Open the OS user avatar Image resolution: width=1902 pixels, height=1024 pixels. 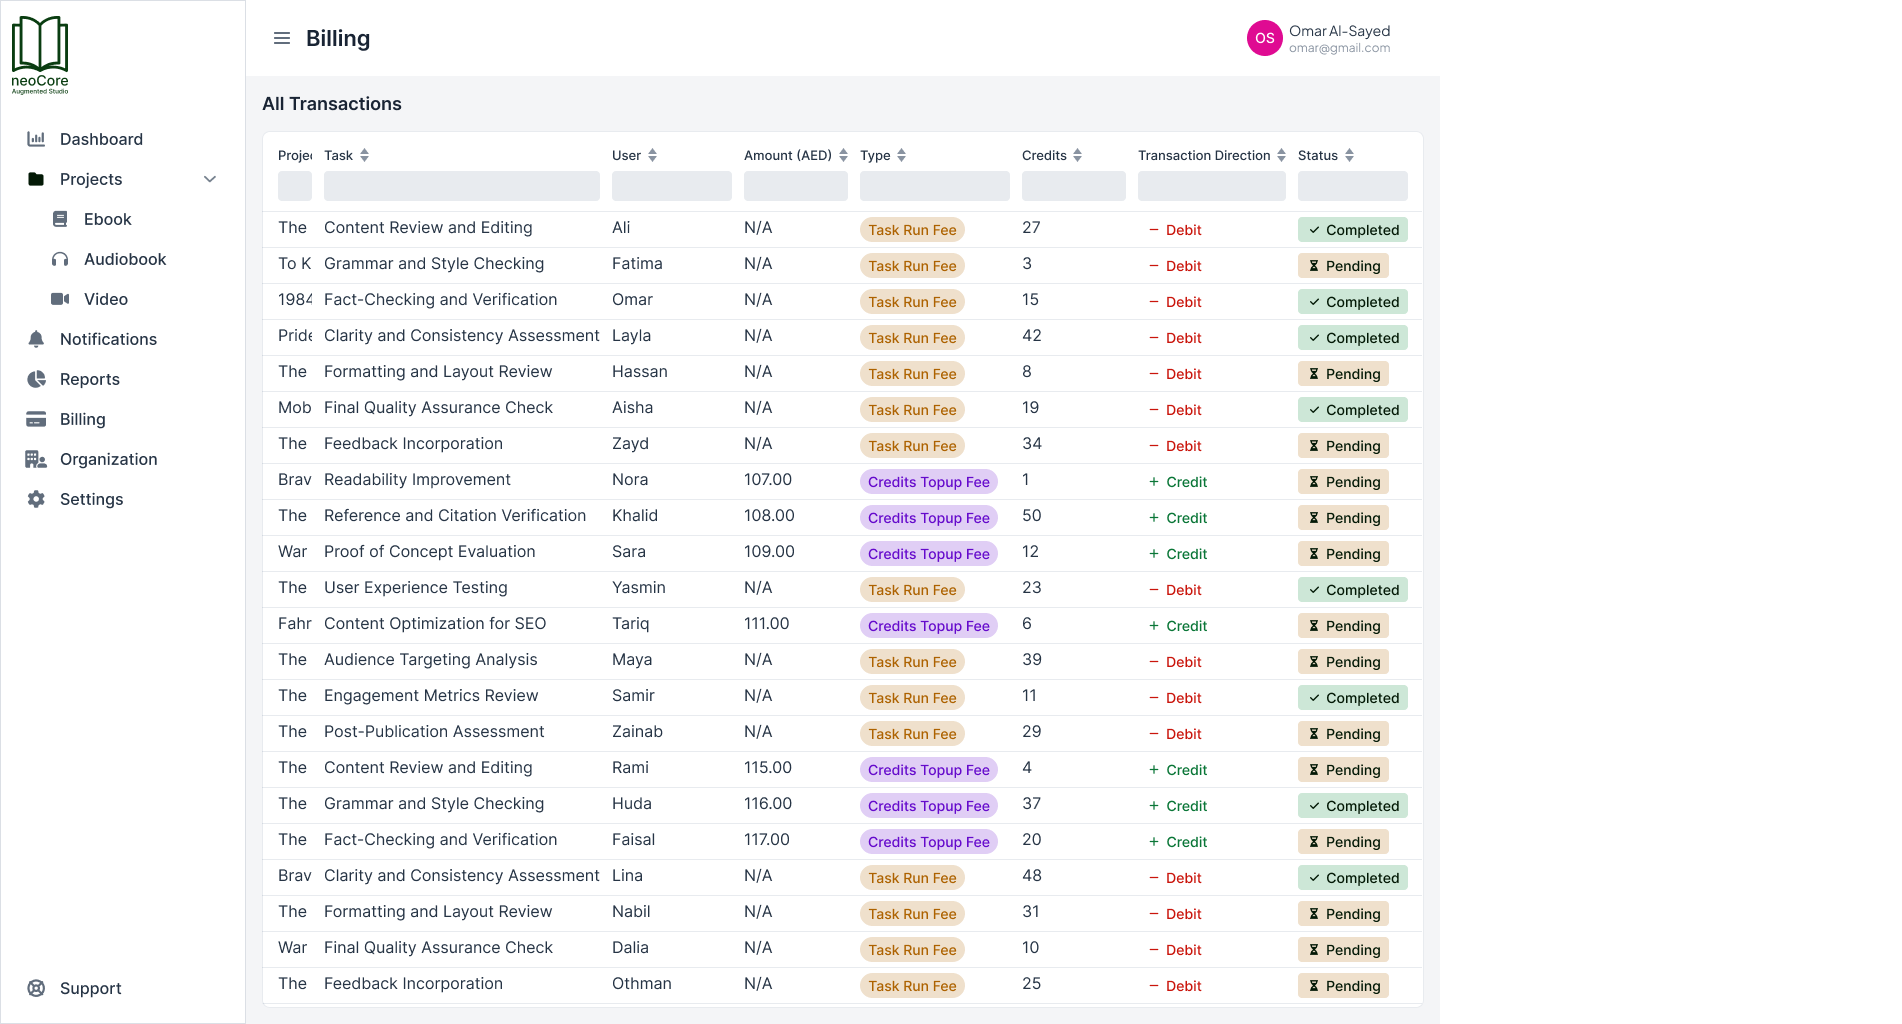pos(1264,38)
